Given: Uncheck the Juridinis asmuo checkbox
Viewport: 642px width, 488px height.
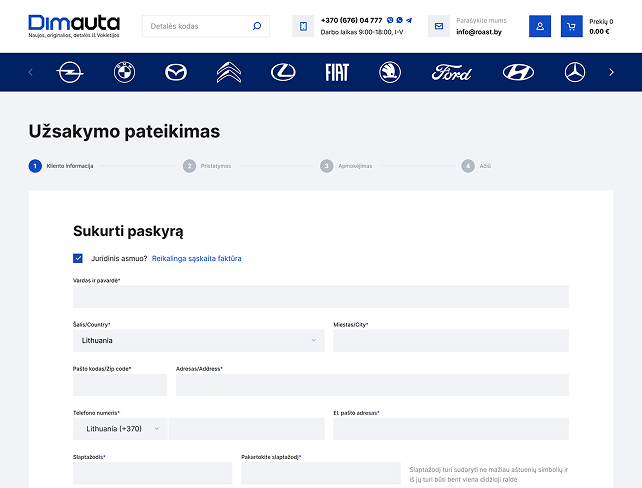Looking at the screenshot, I should (x=78, y=258).
